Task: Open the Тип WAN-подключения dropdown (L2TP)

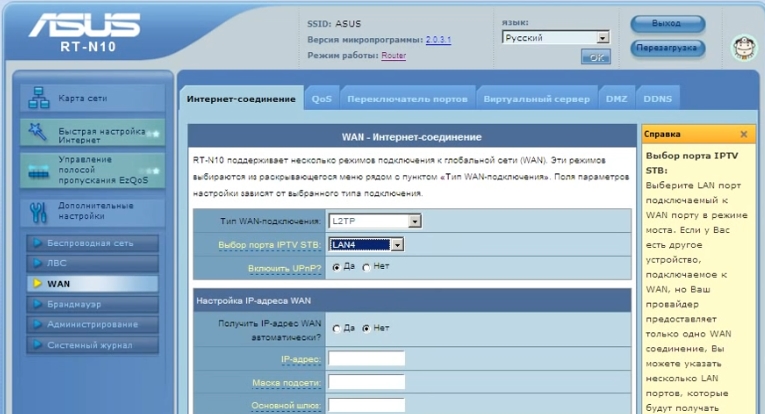Action: 375,221
